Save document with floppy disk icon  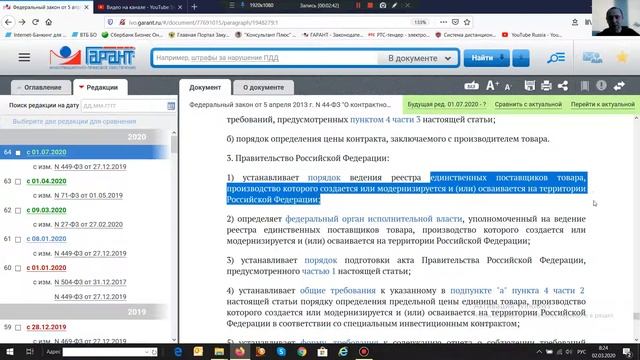point(529,86)
